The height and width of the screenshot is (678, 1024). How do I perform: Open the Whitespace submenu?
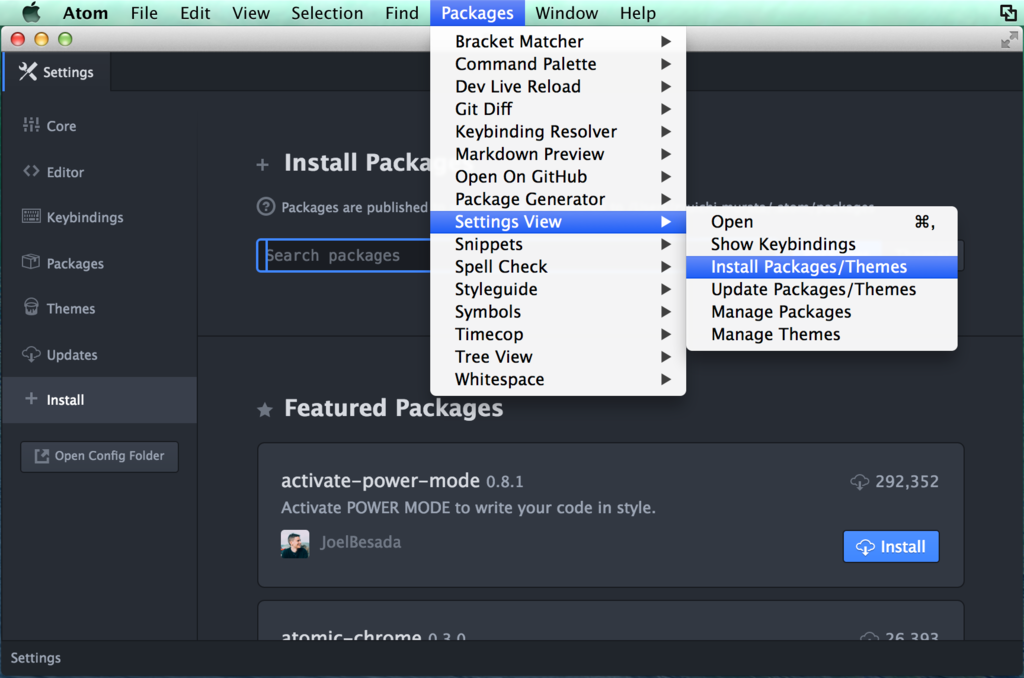coord(558,379)
